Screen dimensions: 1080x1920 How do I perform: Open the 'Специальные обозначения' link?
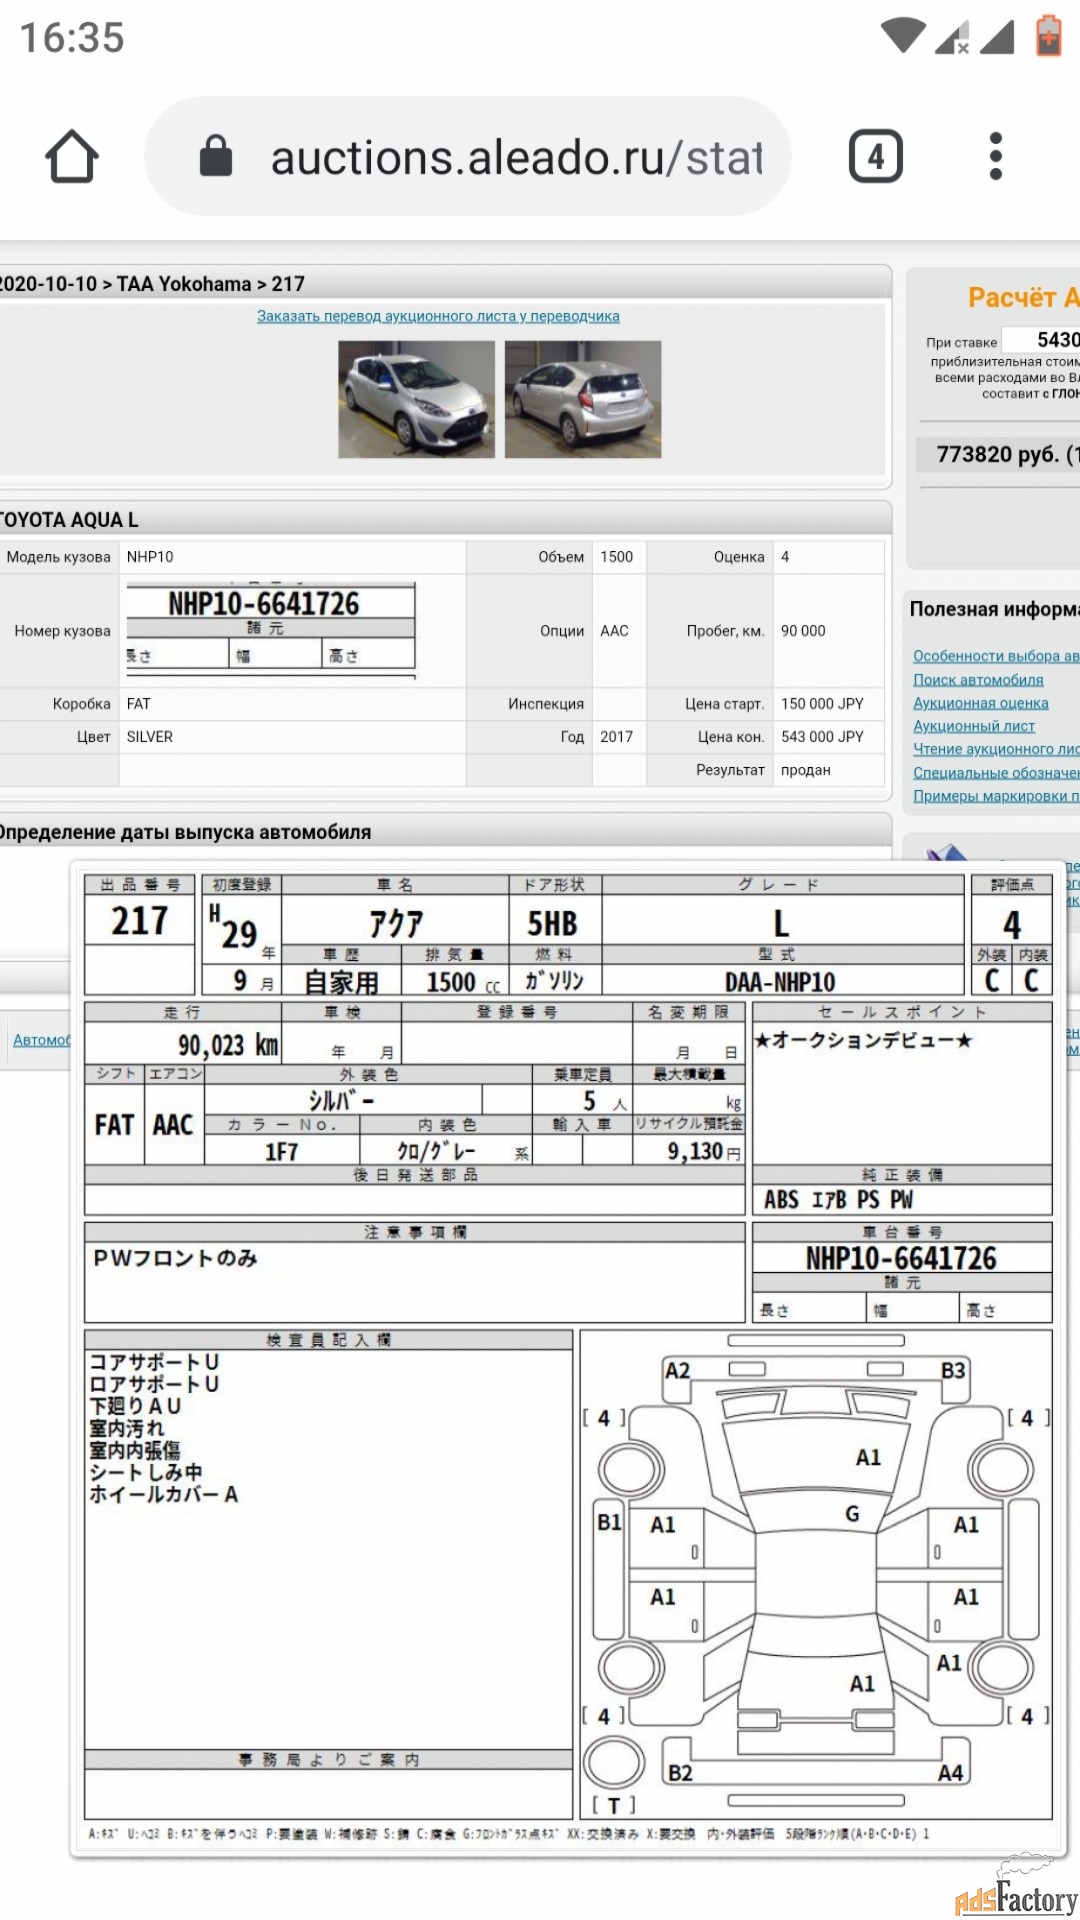click(x=996, y=773)
